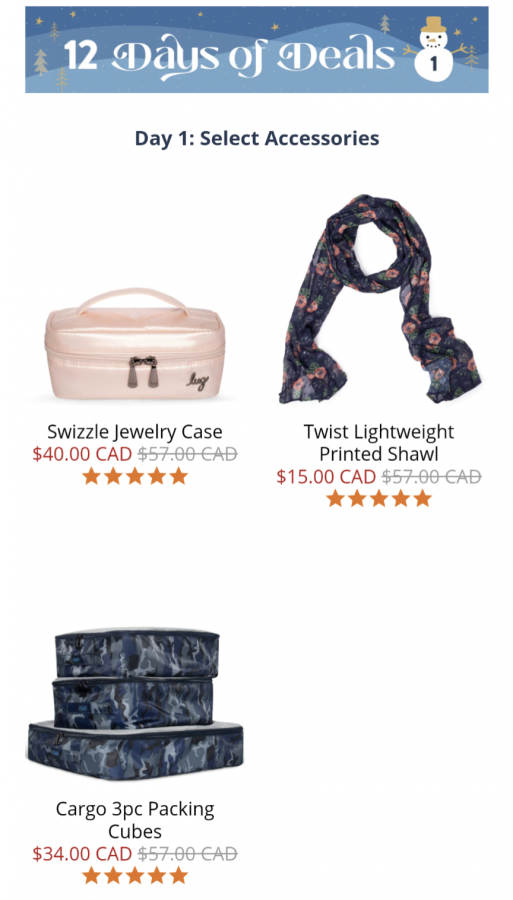Click the Twist Lightweight Printed Shawl title
This screenshot has height=900, width=513.
pos(379,443)
